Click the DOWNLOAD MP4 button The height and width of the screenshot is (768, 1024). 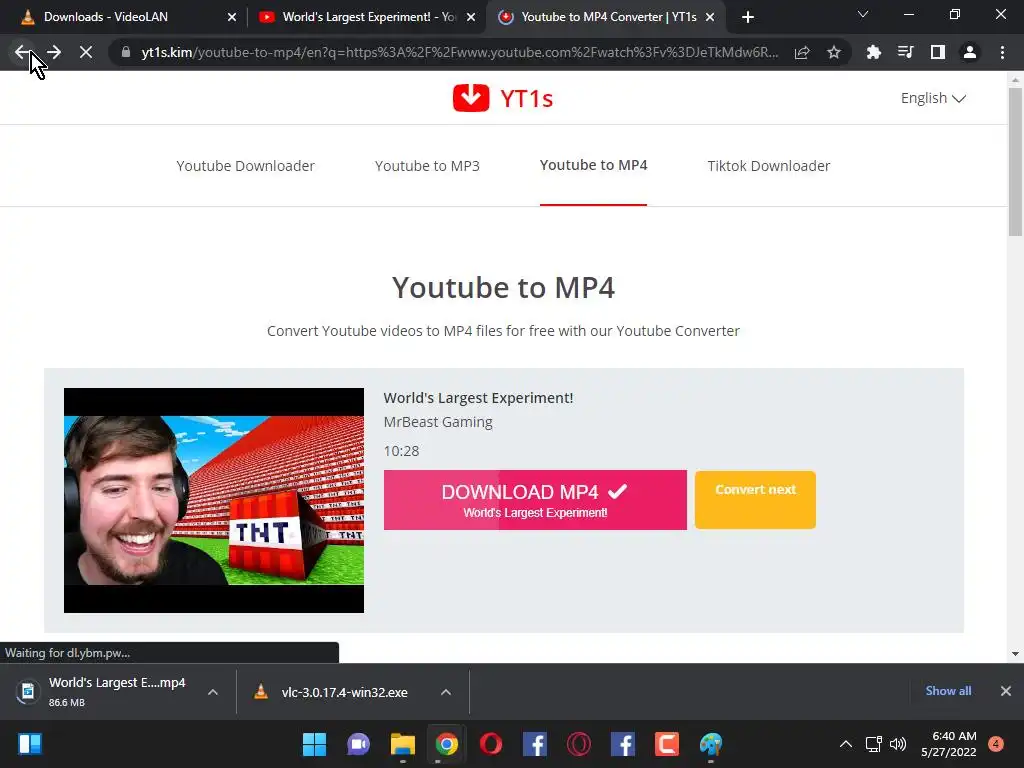coord(535,500)
